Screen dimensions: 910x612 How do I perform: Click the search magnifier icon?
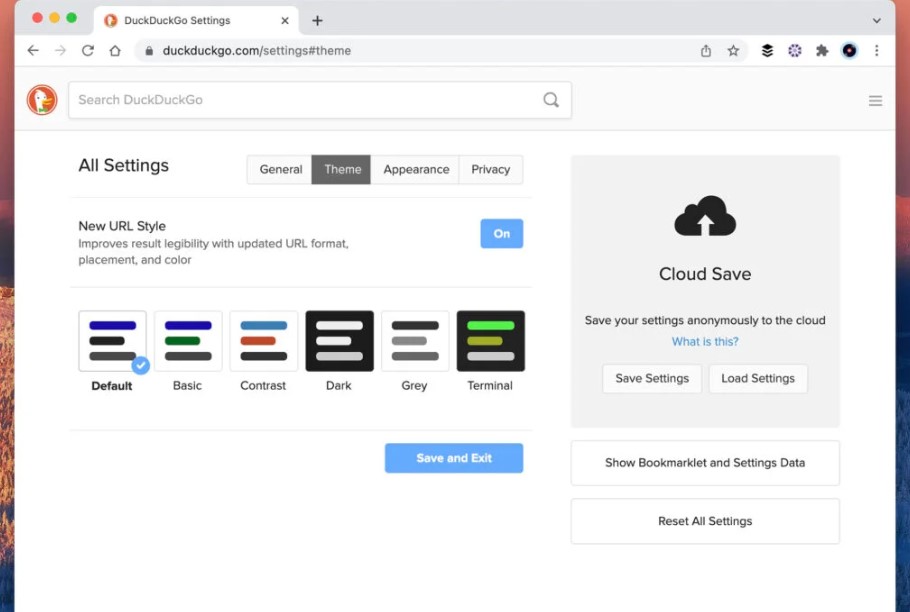pyautogui.click(x=551, y=100)
